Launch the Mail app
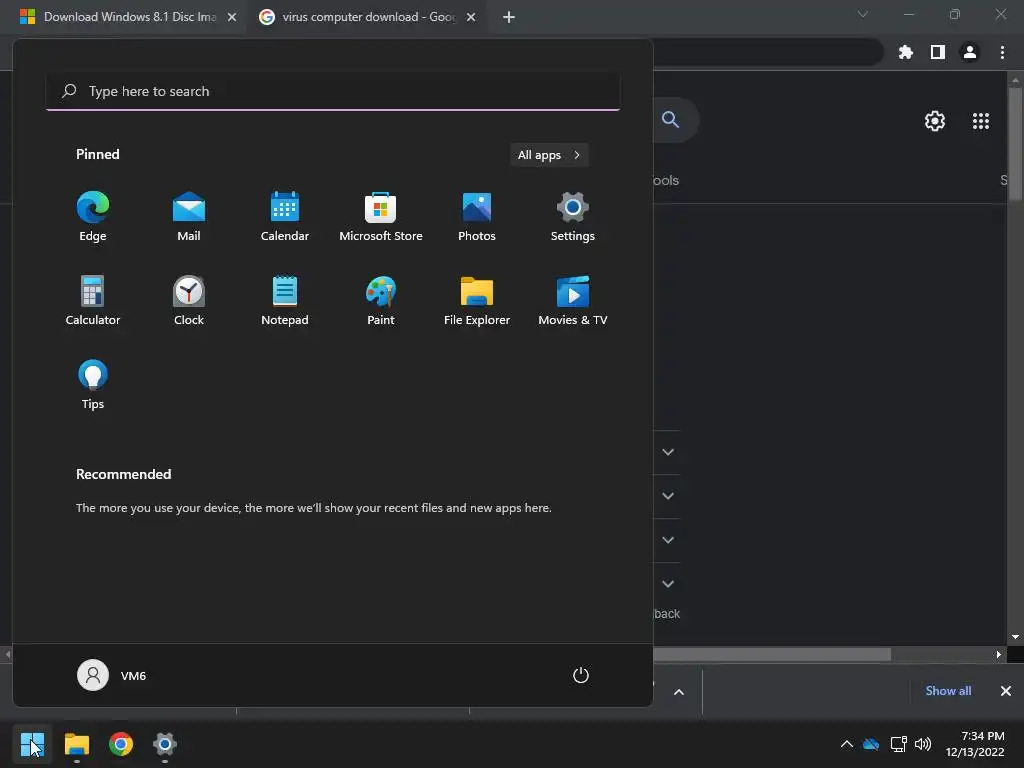This screenshot has height=768, width=1024. coord(189,217)
